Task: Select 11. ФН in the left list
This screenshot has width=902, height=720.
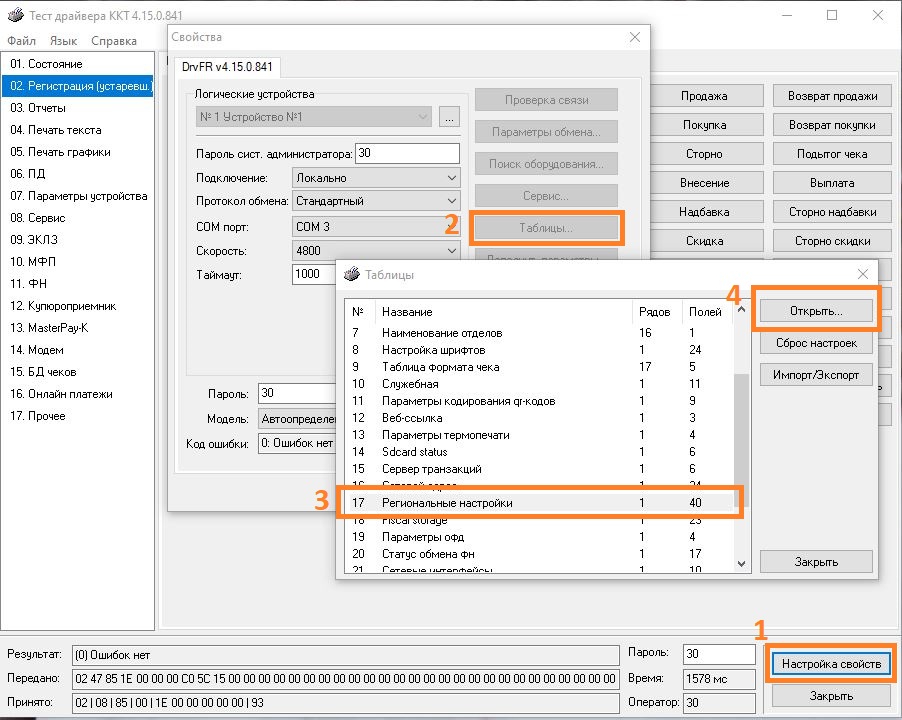Action: point(28,284)
